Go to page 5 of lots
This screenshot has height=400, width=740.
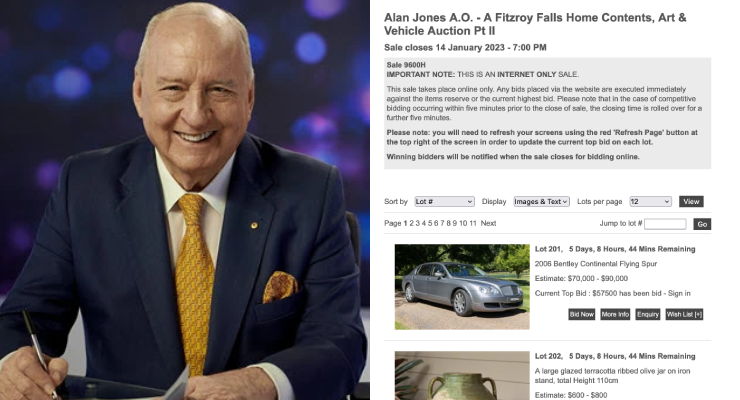pyautogui.click(x=430, y=223)
